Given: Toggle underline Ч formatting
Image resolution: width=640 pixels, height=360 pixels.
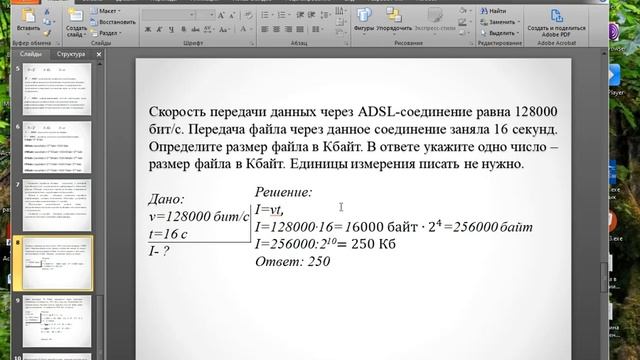Looking at the screenshot, I should pos(171,29).
